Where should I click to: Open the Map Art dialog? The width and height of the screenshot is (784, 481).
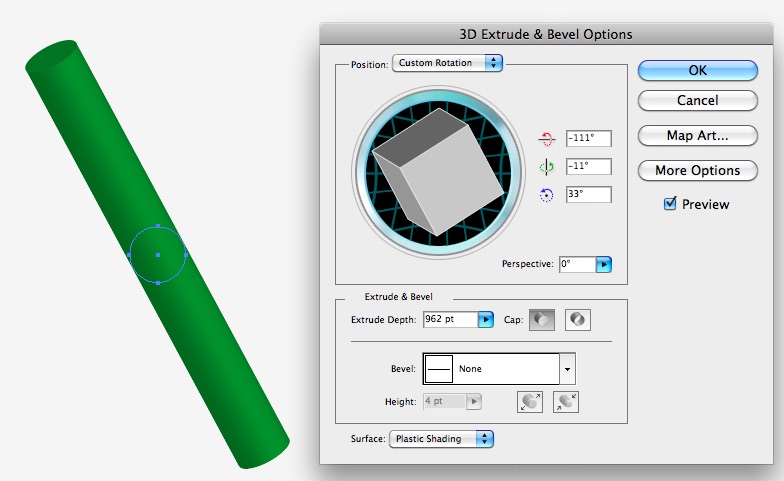pyautogui.click(x=698, y=135)
